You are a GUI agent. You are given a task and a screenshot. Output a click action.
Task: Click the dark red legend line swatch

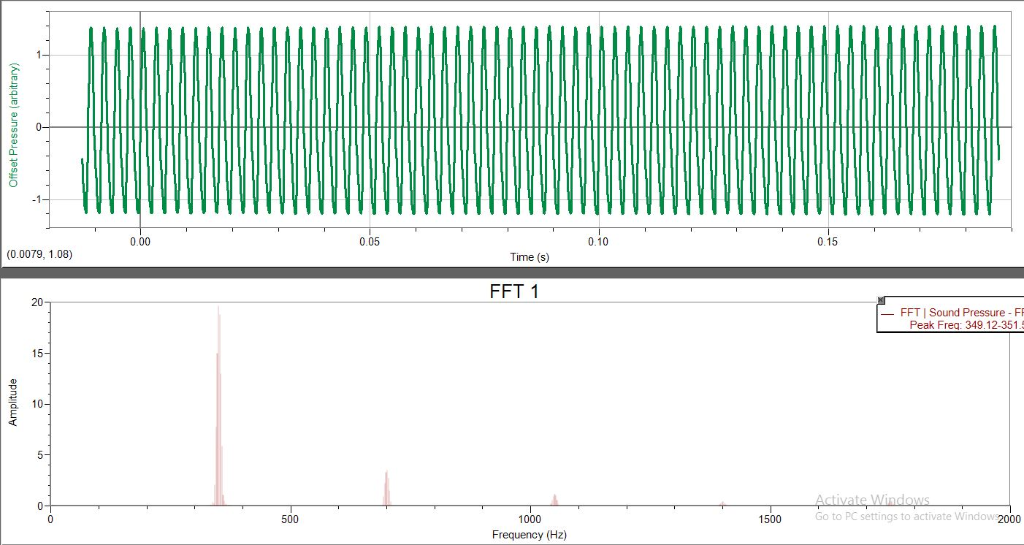pyautogui.click(x=887, y=313)
